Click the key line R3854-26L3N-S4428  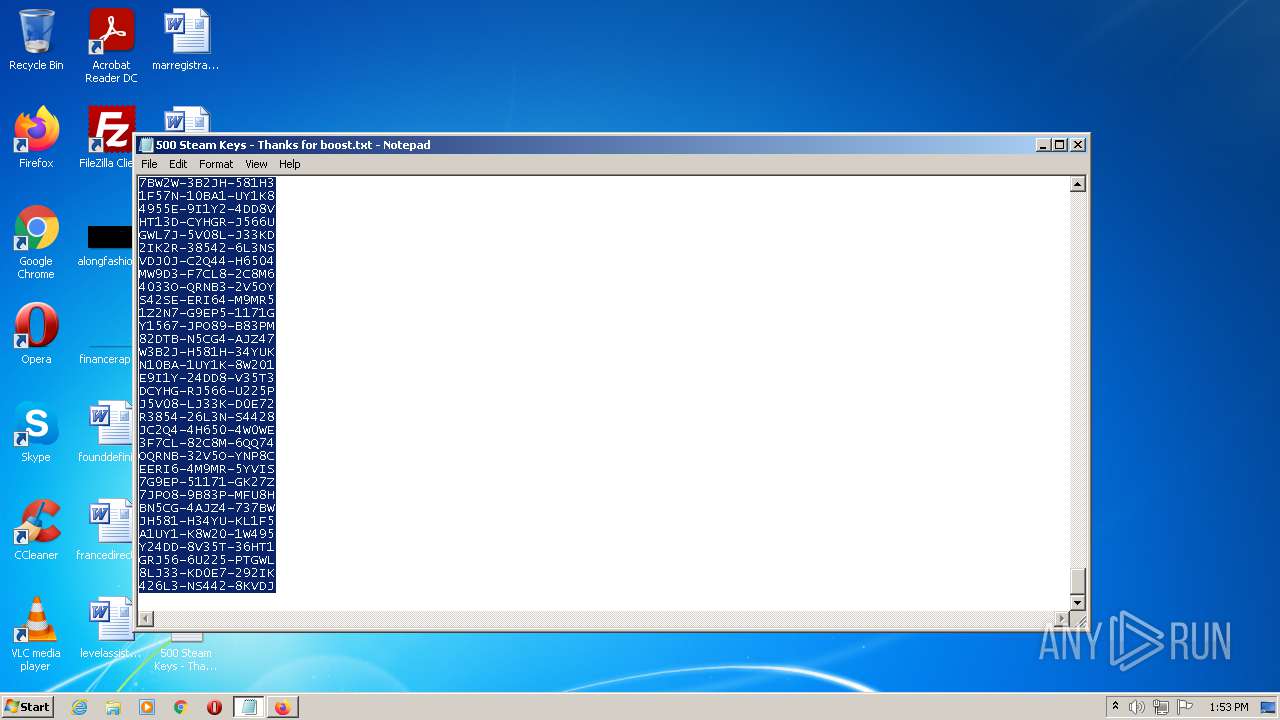pyautogui.click(x=207, y=417)
